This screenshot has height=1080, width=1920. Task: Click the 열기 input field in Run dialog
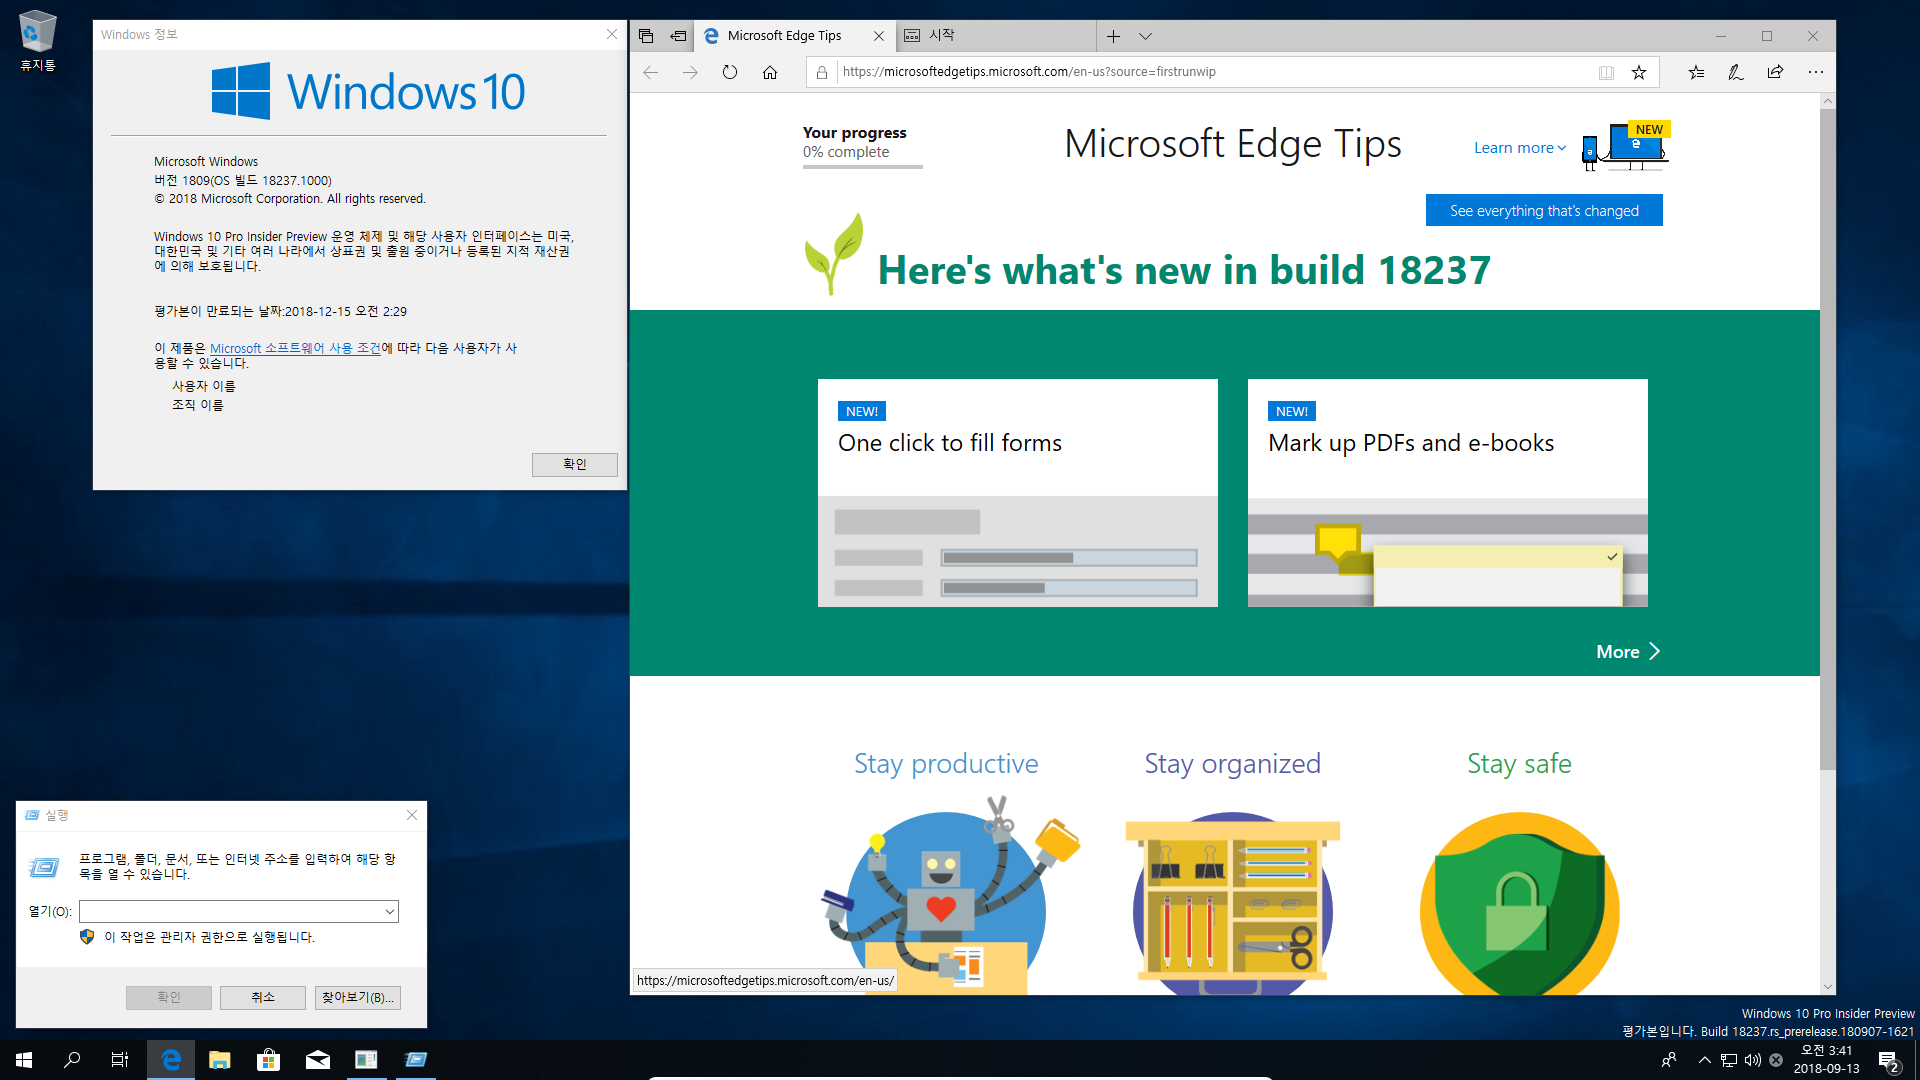click(231, 911)
